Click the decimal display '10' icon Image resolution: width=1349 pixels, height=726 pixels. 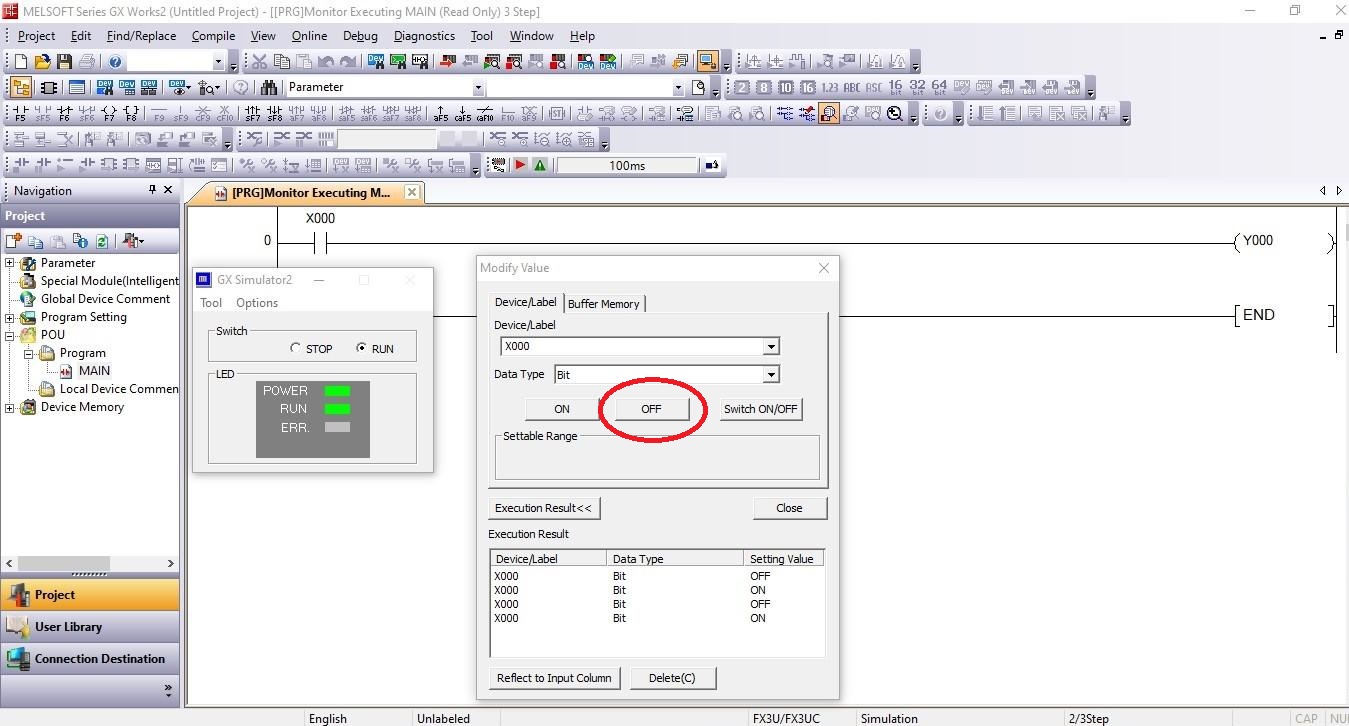coord(786,88)
